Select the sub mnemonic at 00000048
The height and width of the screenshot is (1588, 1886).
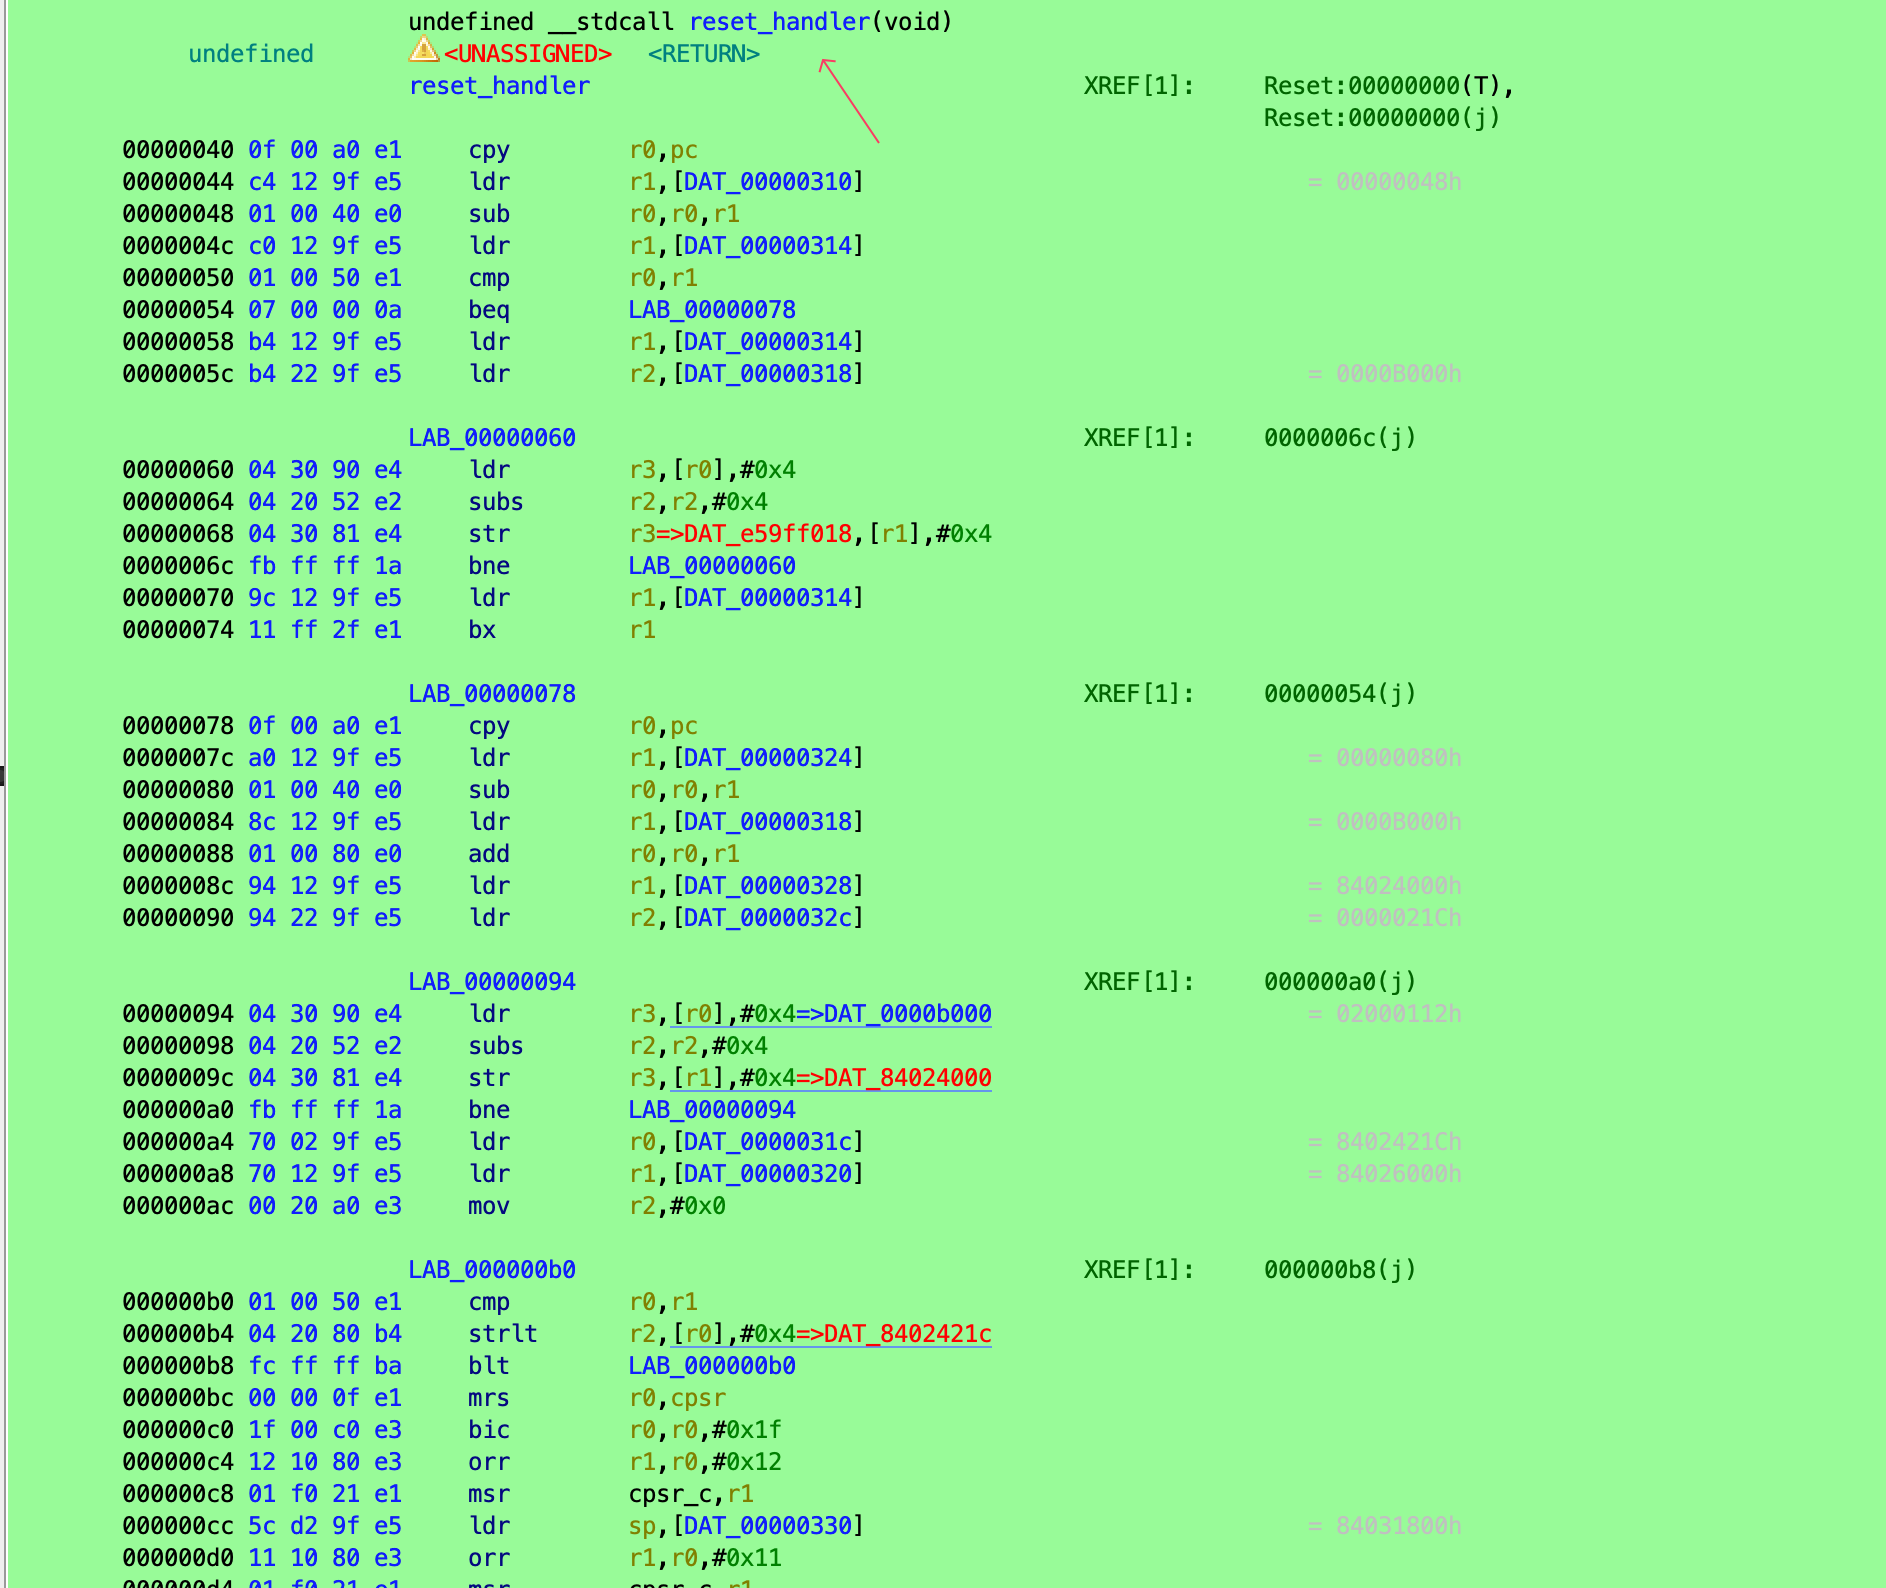pos(489,214)
